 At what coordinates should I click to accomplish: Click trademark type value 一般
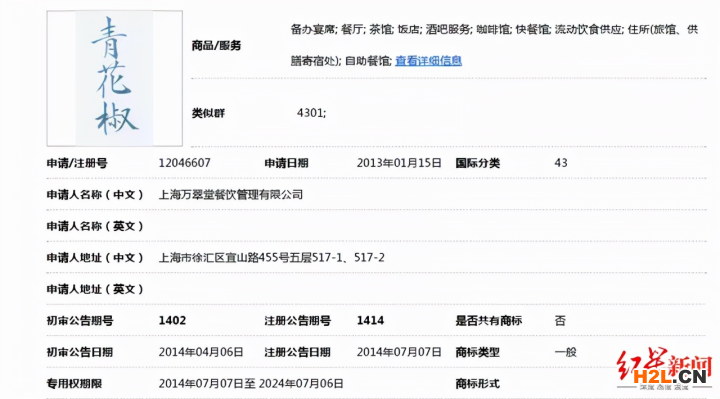click(x=566, y=352)
